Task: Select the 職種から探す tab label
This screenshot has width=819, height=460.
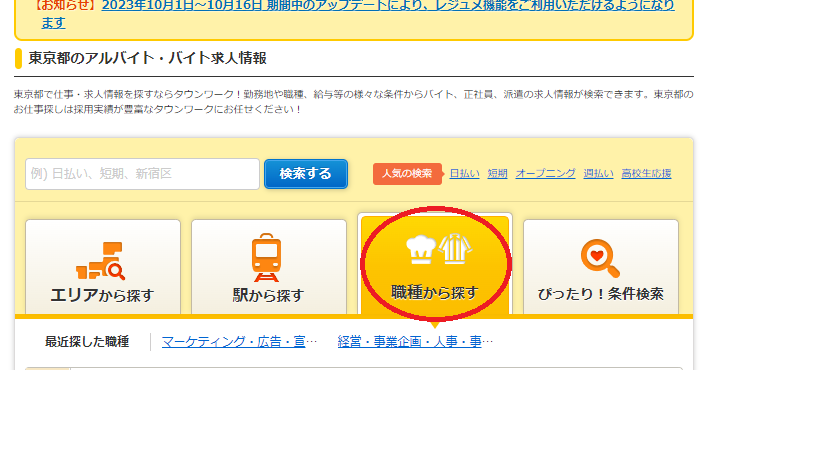Action: click(x=435, y=292)
